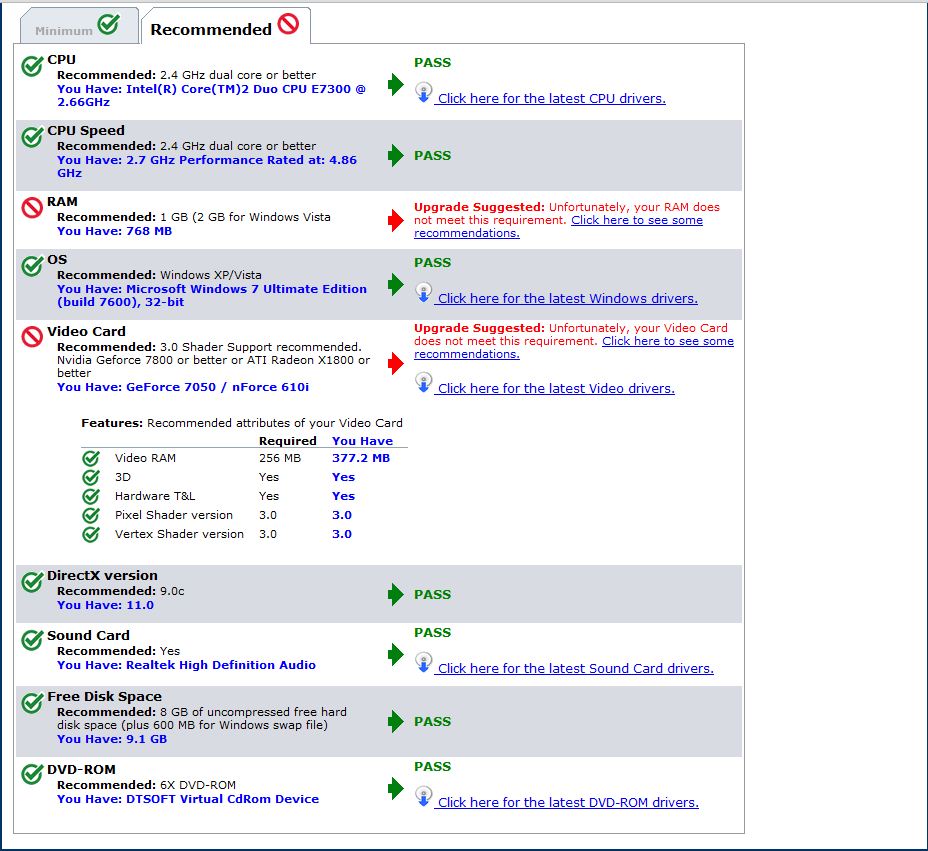This screenshot has width=928, height=851.
Task: Click the green check icon beside Free Disk Space
Action: (33, 702)
